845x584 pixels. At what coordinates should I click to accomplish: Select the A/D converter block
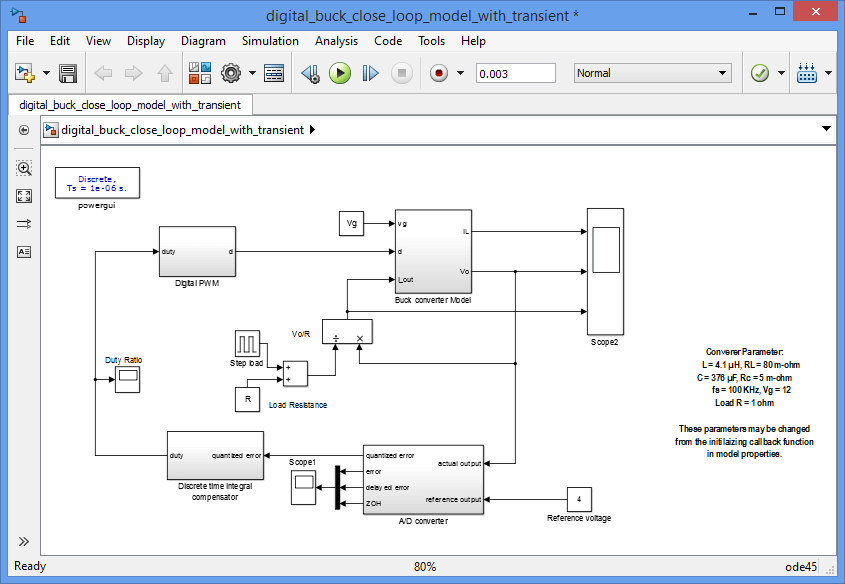coord(423,479)
